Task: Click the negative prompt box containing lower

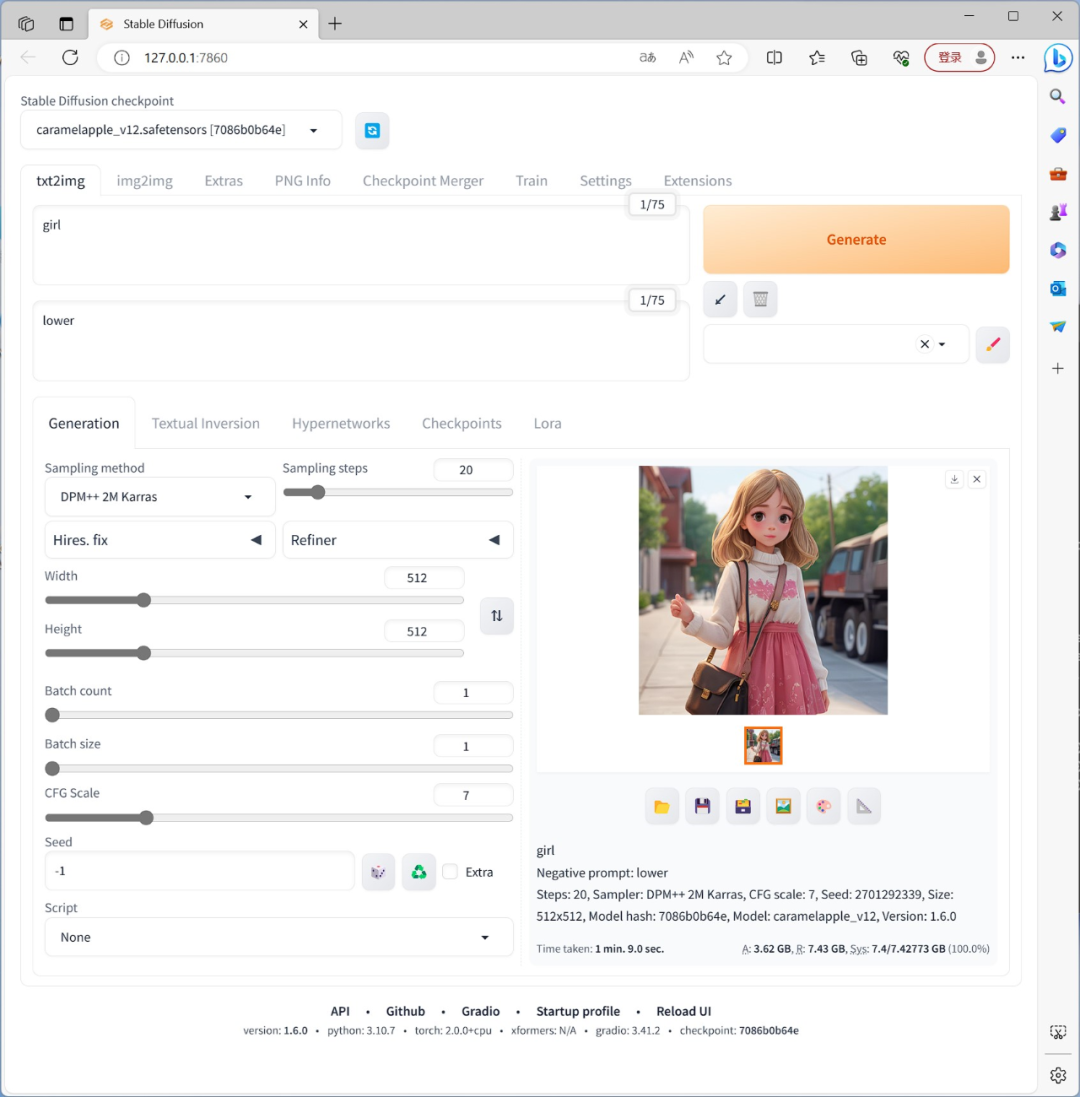Action: [x=361, y=342]
